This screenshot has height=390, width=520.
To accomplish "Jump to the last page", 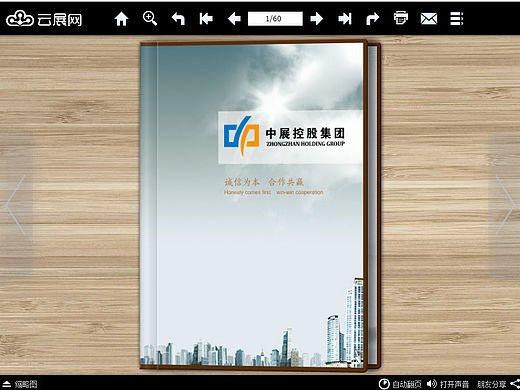I will coord(345,19).
